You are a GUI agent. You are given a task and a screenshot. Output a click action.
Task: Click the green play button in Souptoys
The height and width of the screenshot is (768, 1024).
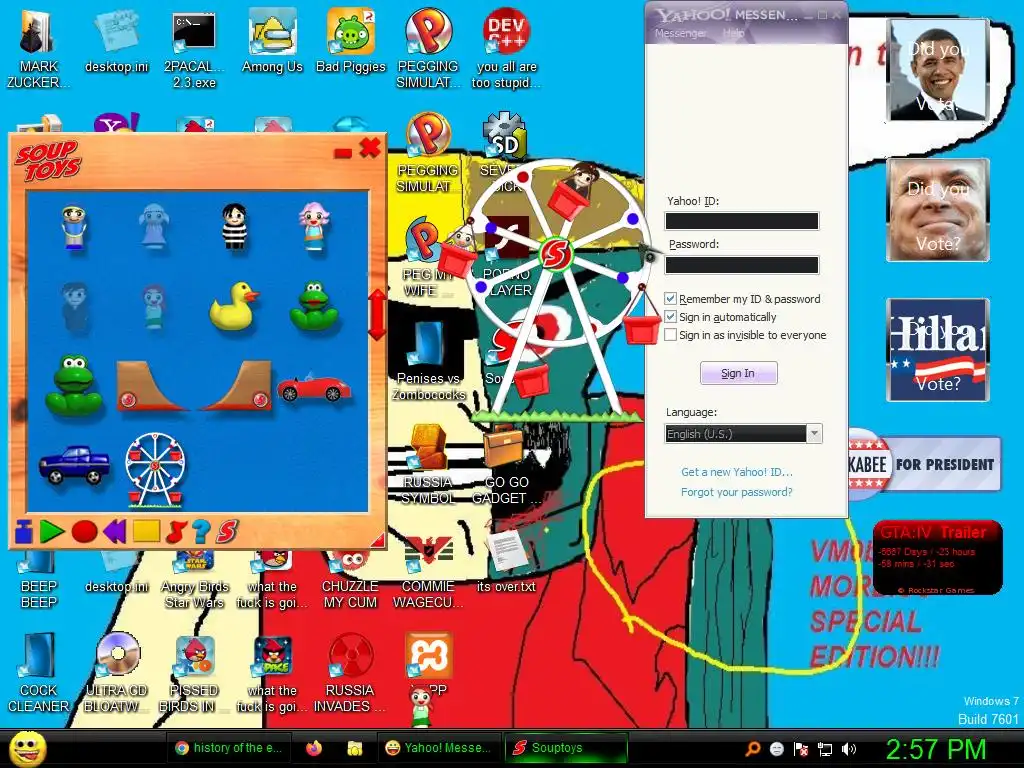click(52, 531)
